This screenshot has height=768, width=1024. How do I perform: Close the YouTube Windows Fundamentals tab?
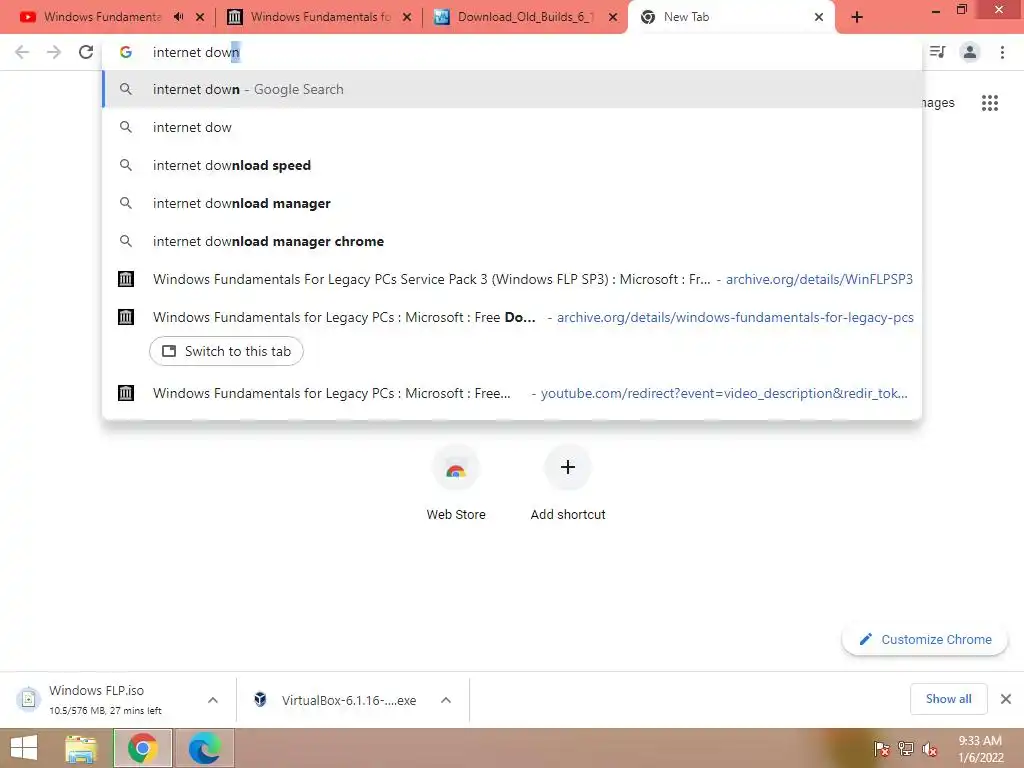pyautogui.click(x=200, y=17)
